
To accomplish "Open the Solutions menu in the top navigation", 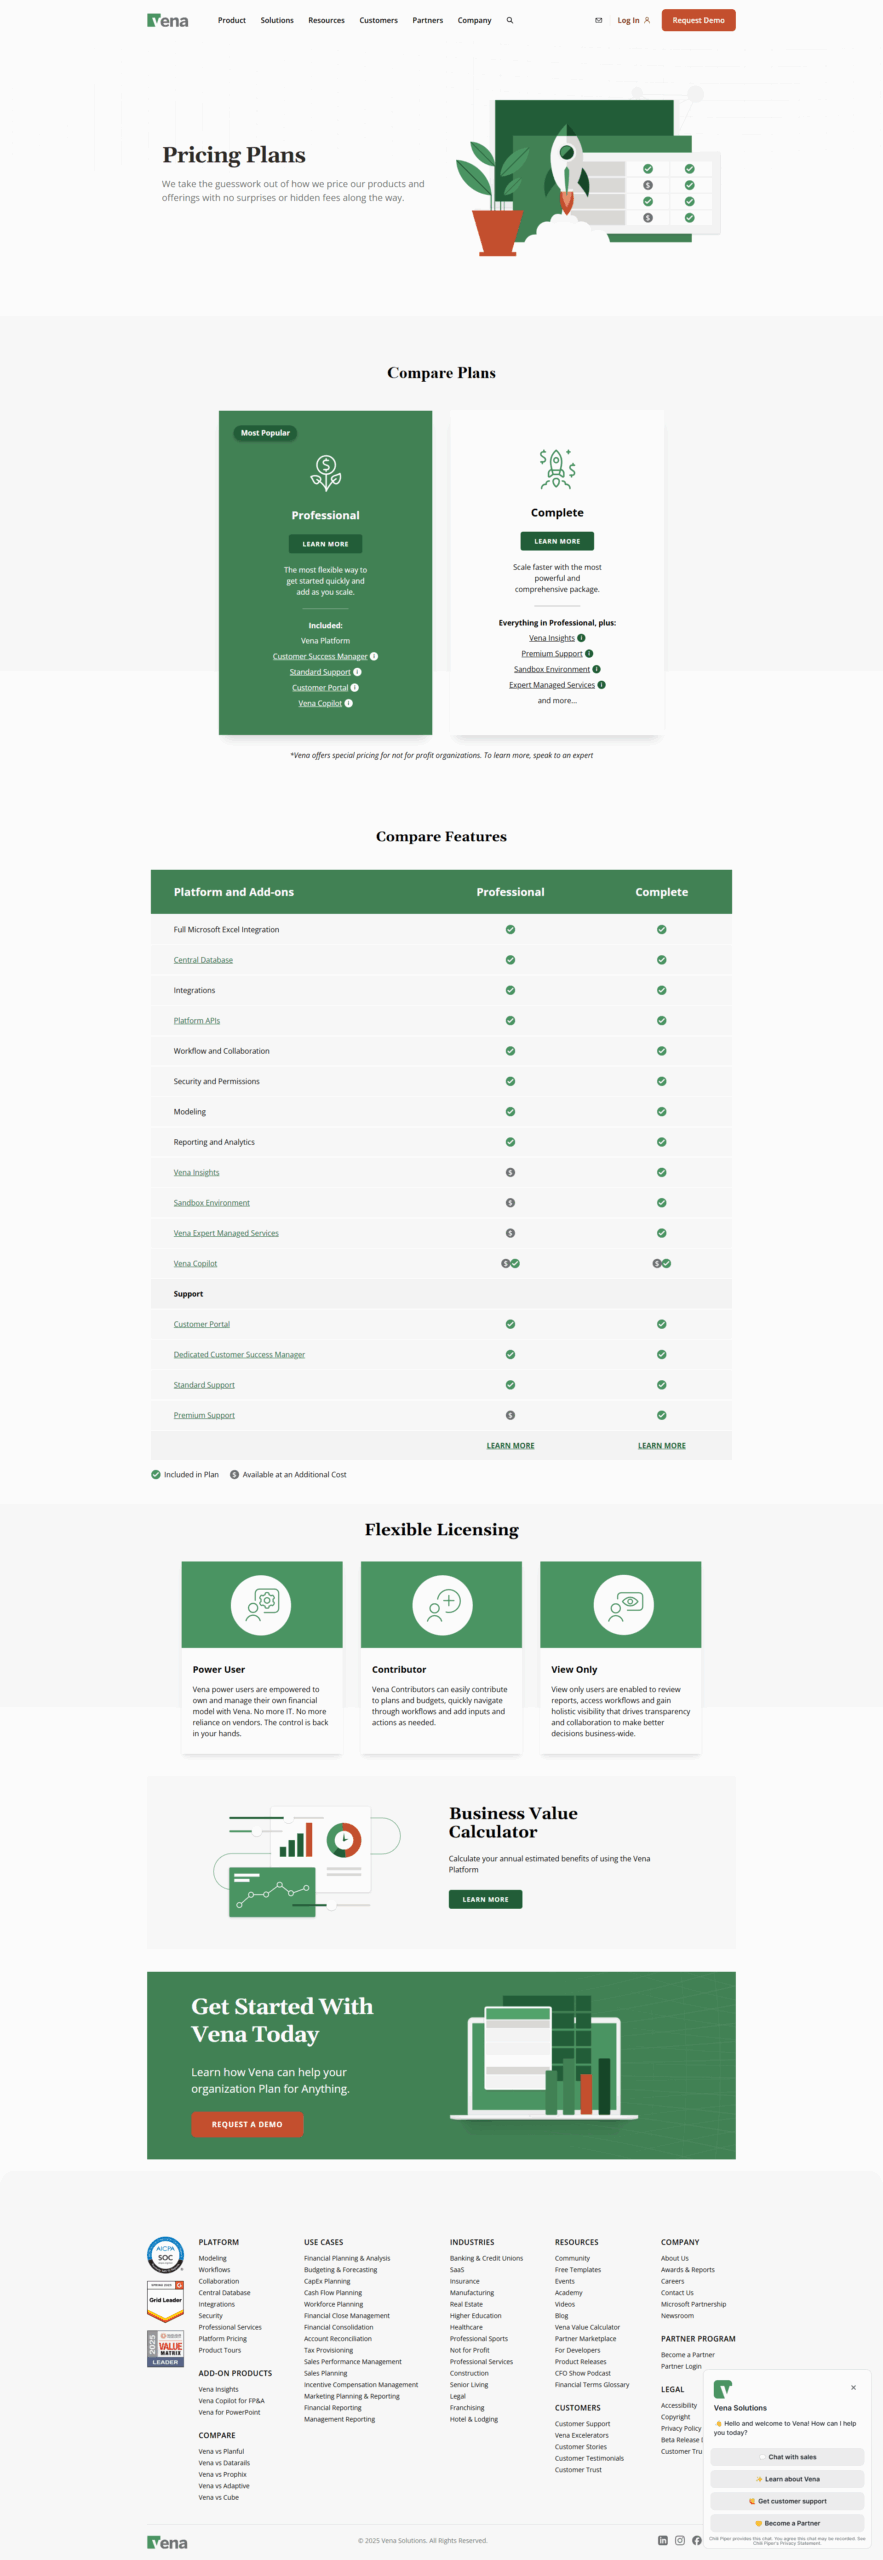I will click(277, 20).
